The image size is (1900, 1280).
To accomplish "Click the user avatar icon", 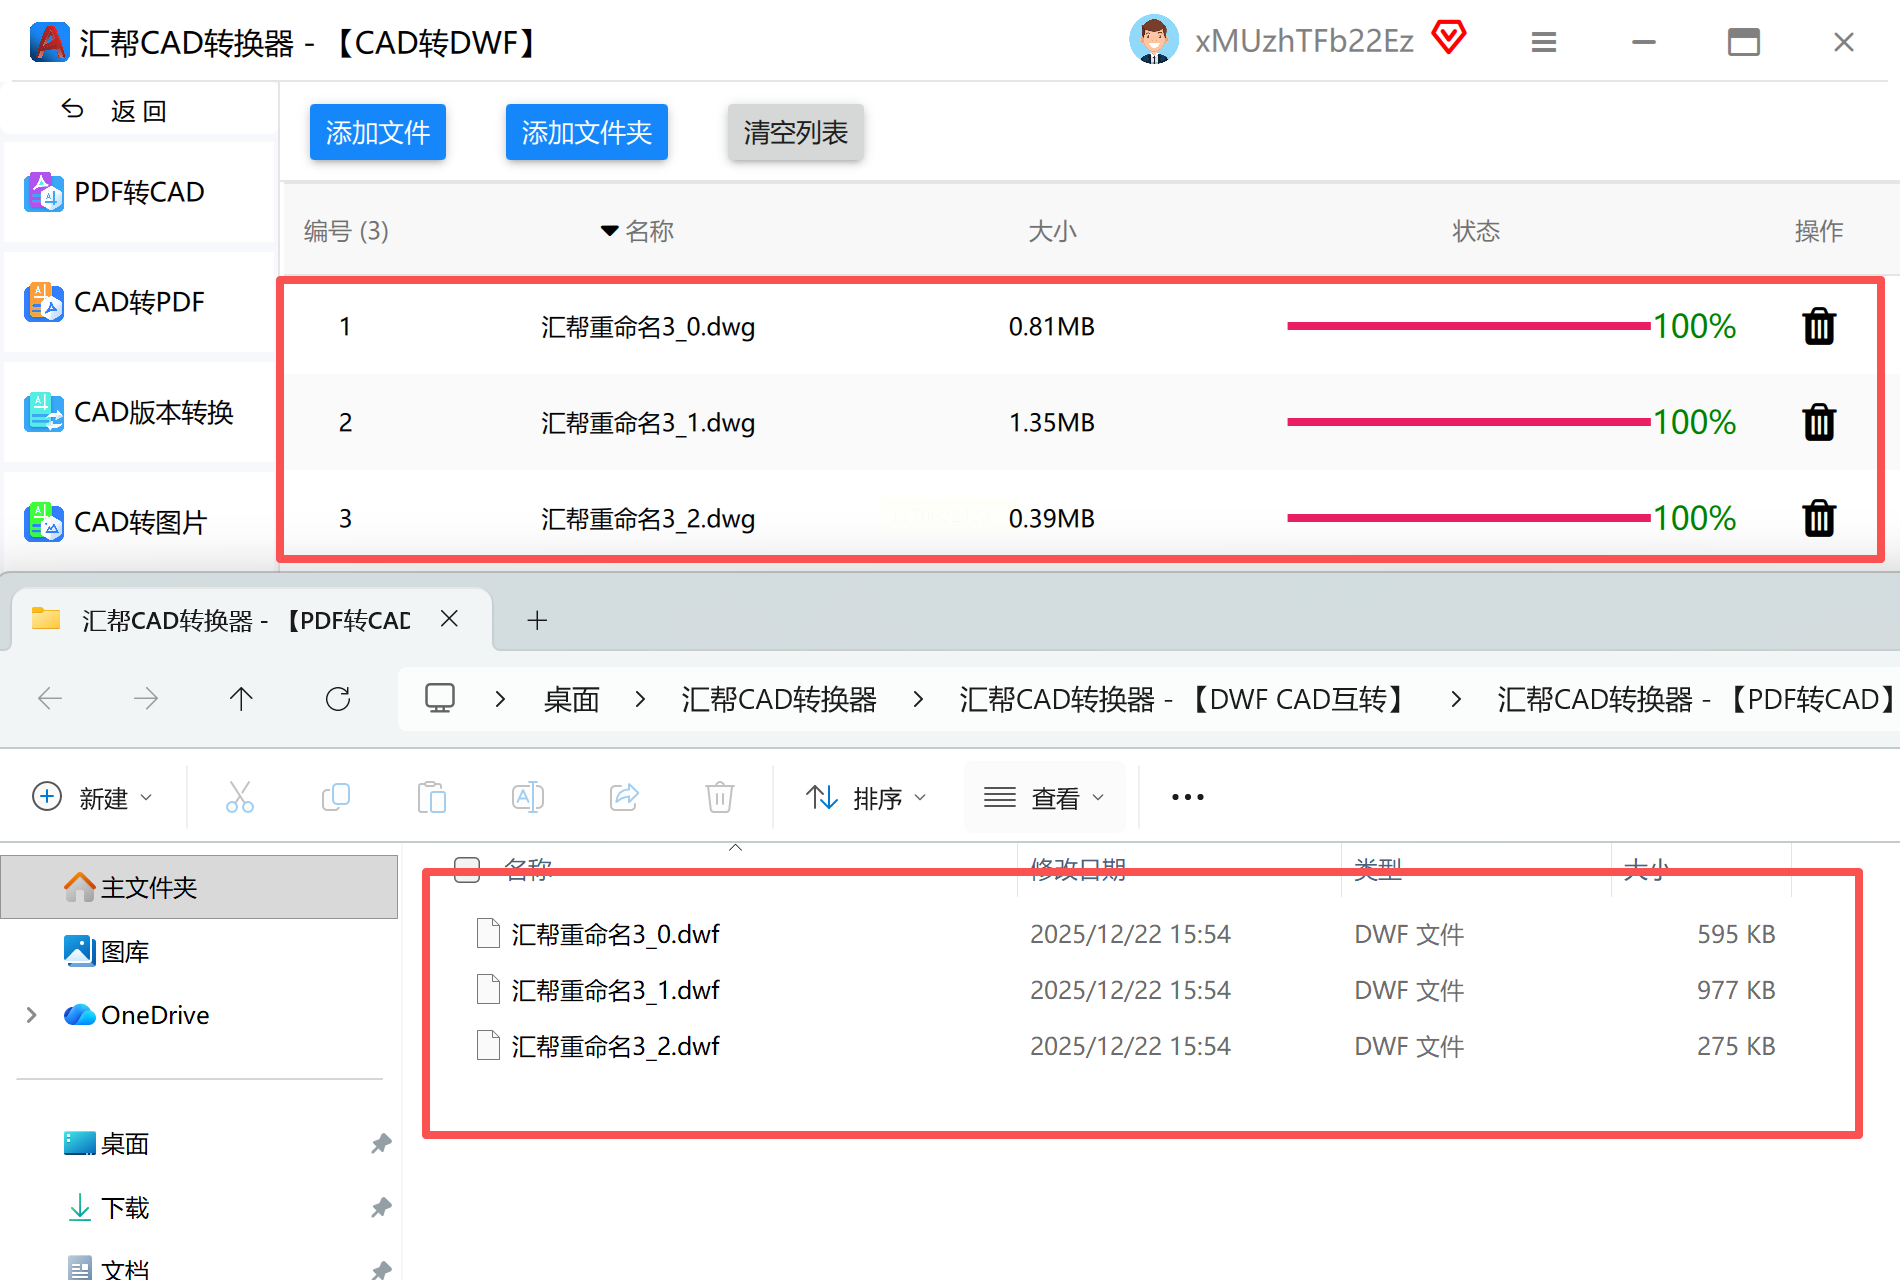I will click(1154, 41).
